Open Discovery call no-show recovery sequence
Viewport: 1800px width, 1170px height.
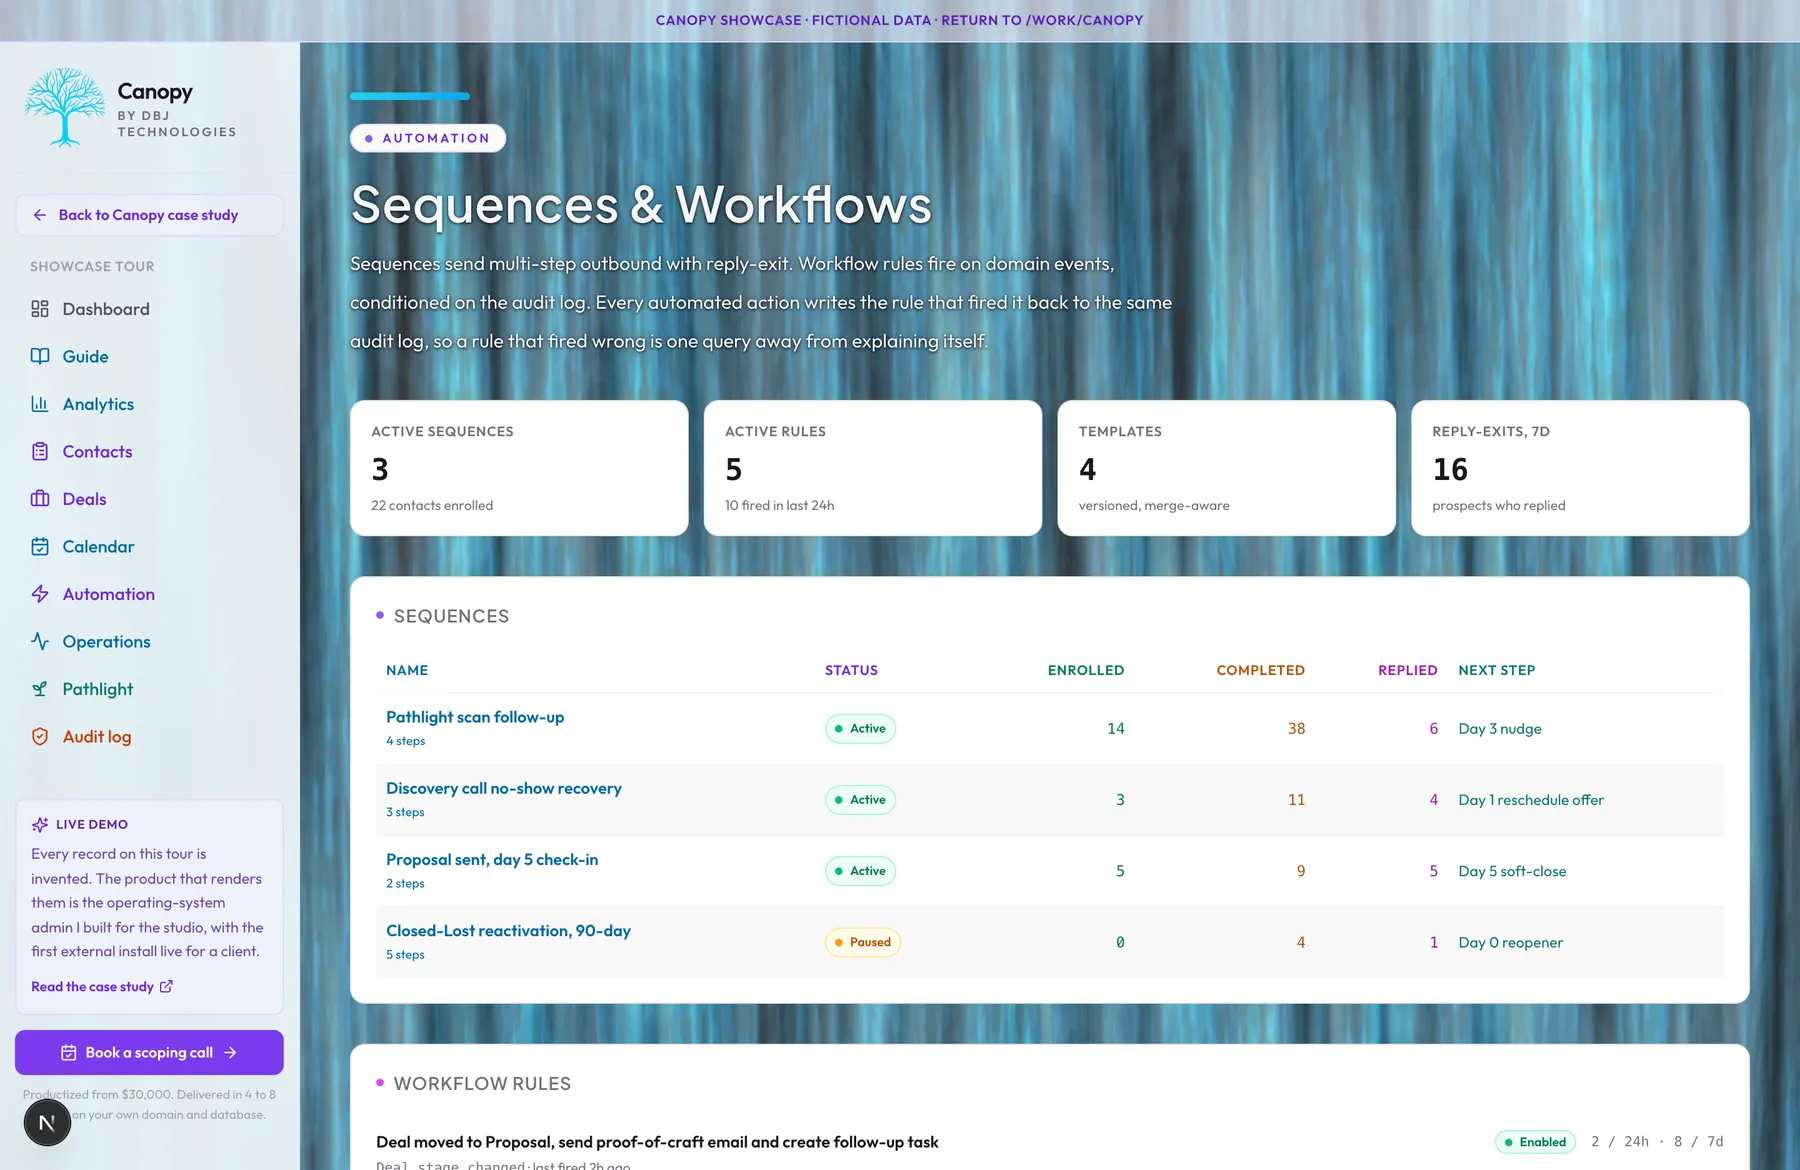pyautogui.click(x=504, y=788)
